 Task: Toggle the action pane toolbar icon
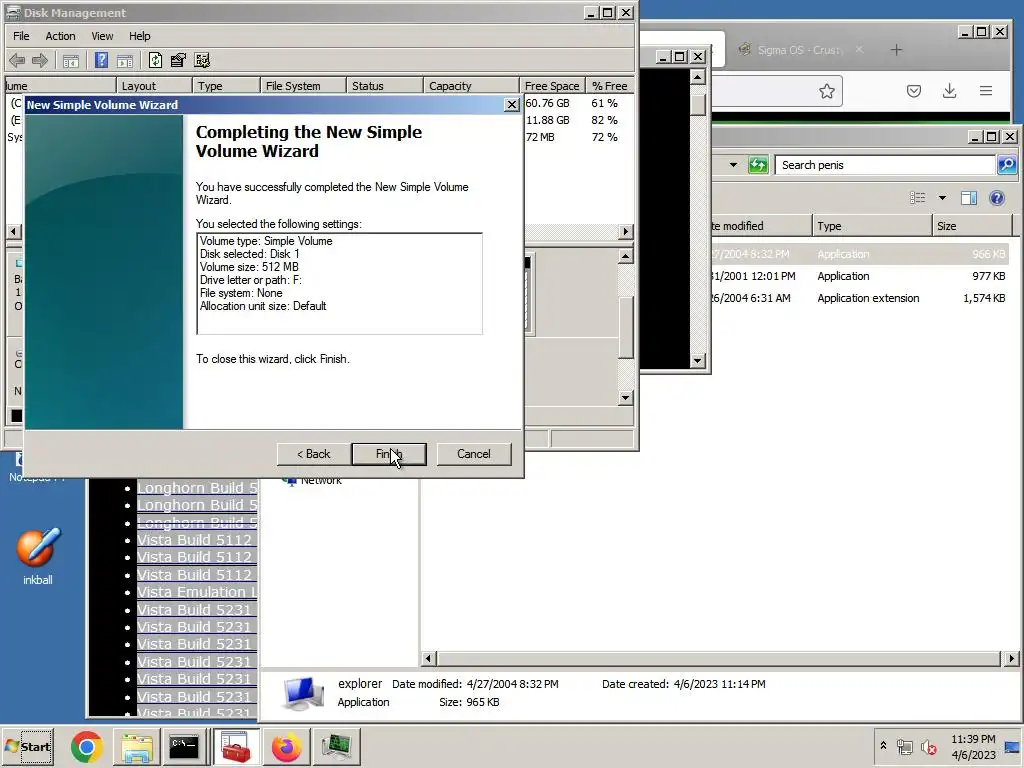coord(124,61)
